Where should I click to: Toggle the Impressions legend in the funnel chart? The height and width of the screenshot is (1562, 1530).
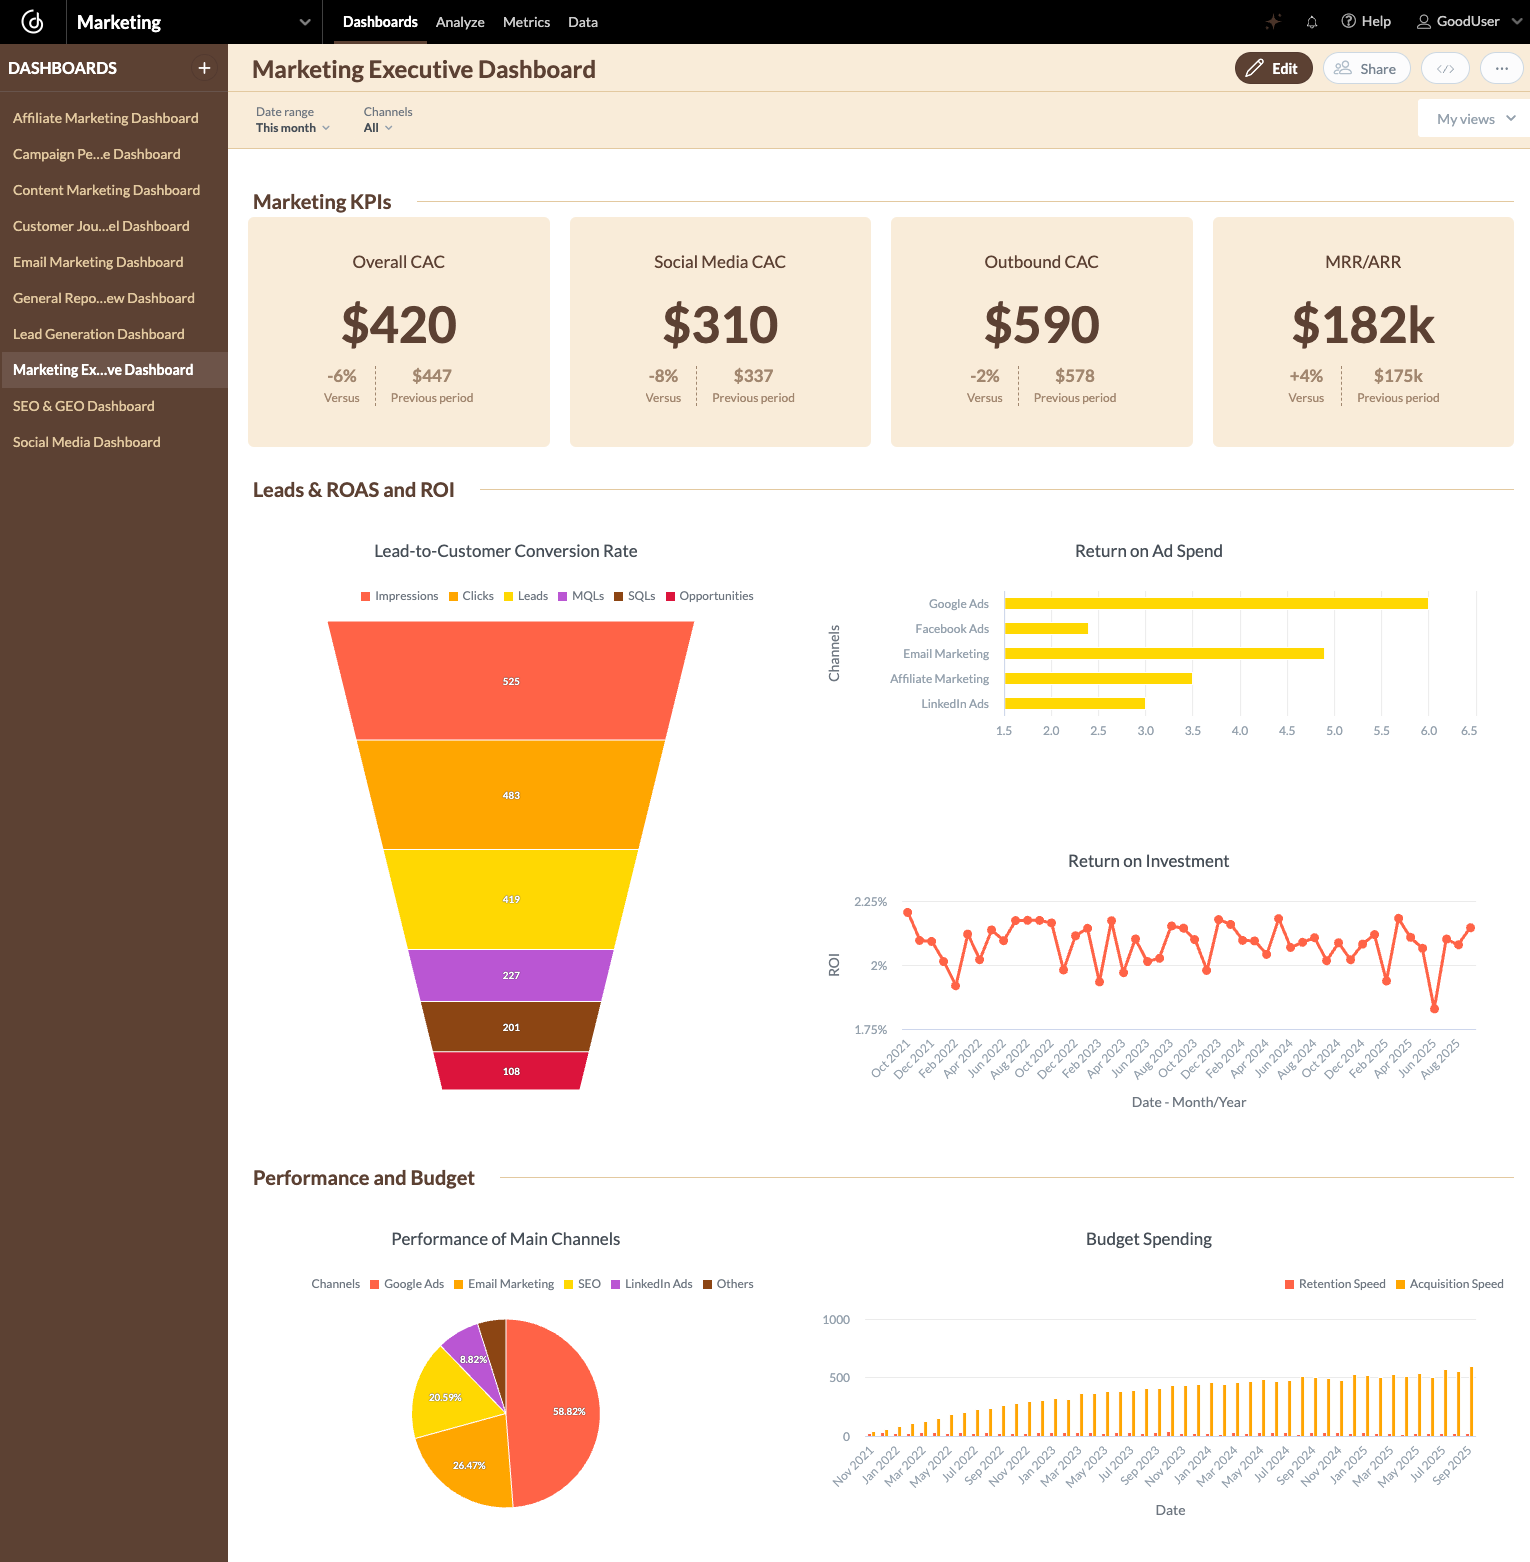tap(400, 595)
